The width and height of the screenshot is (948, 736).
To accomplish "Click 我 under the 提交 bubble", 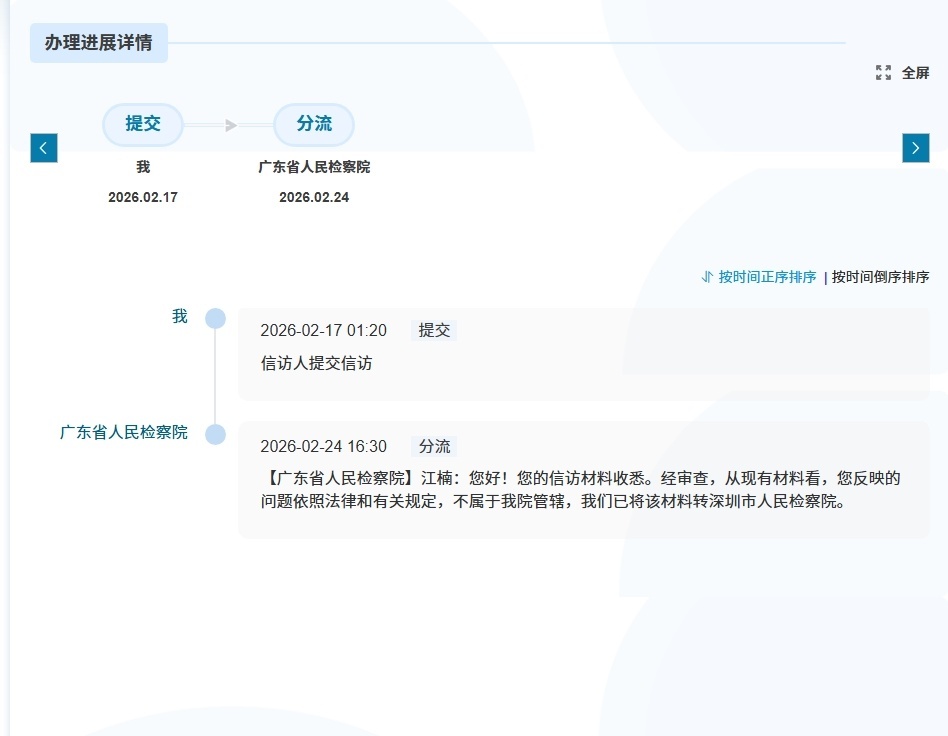I will pyautogui.click(x=143, y=167).
